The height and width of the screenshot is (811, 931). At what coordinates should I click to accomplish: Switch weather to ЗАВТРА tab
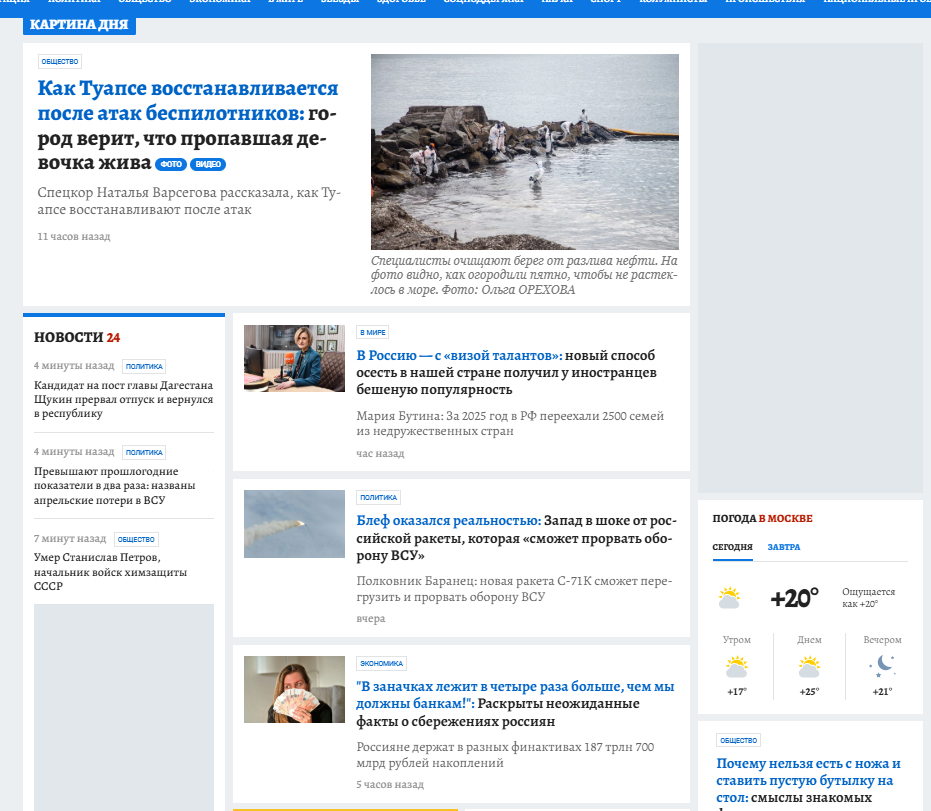click(784, 547)
